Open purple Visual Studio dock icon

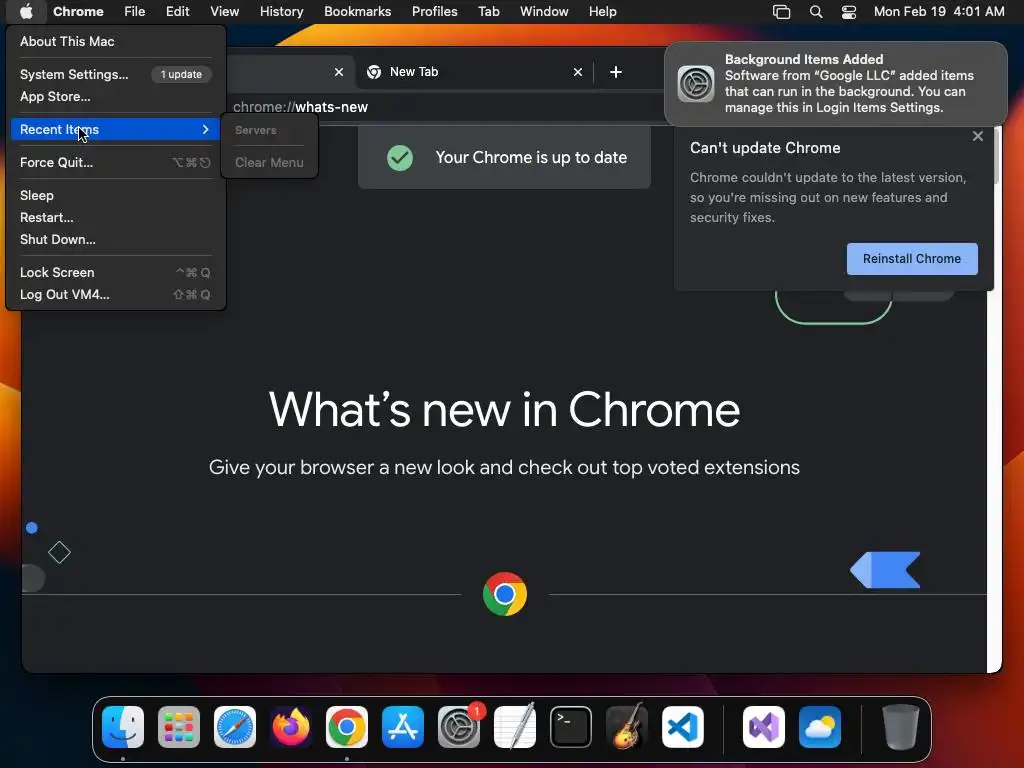pyautogui.click(x=764, y=727)
